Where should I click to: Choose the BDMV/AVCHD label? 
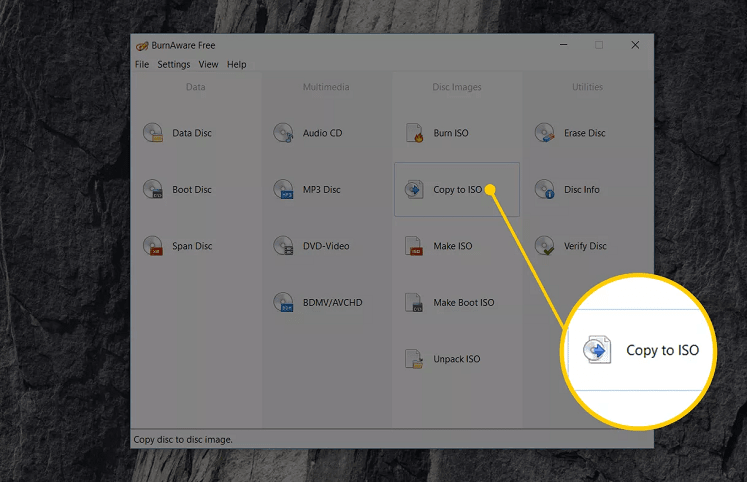pyautogui.click(x=333, y=302)
